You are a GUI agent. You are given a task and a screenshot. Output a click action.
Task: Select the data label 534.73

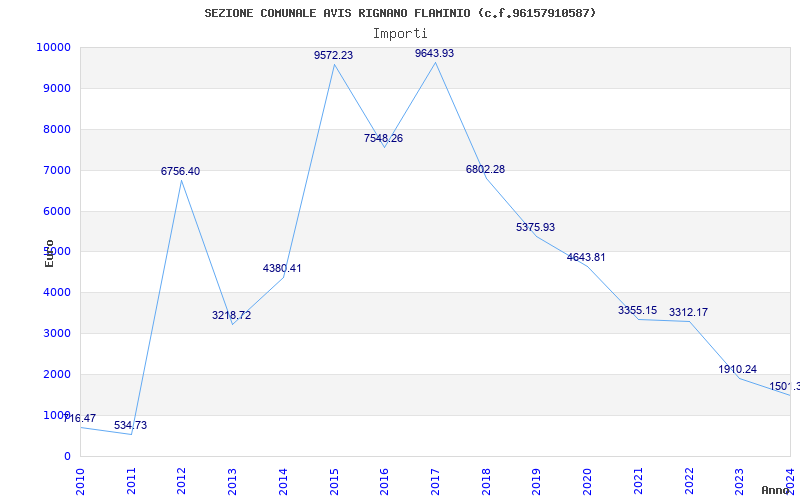[131, 426]
